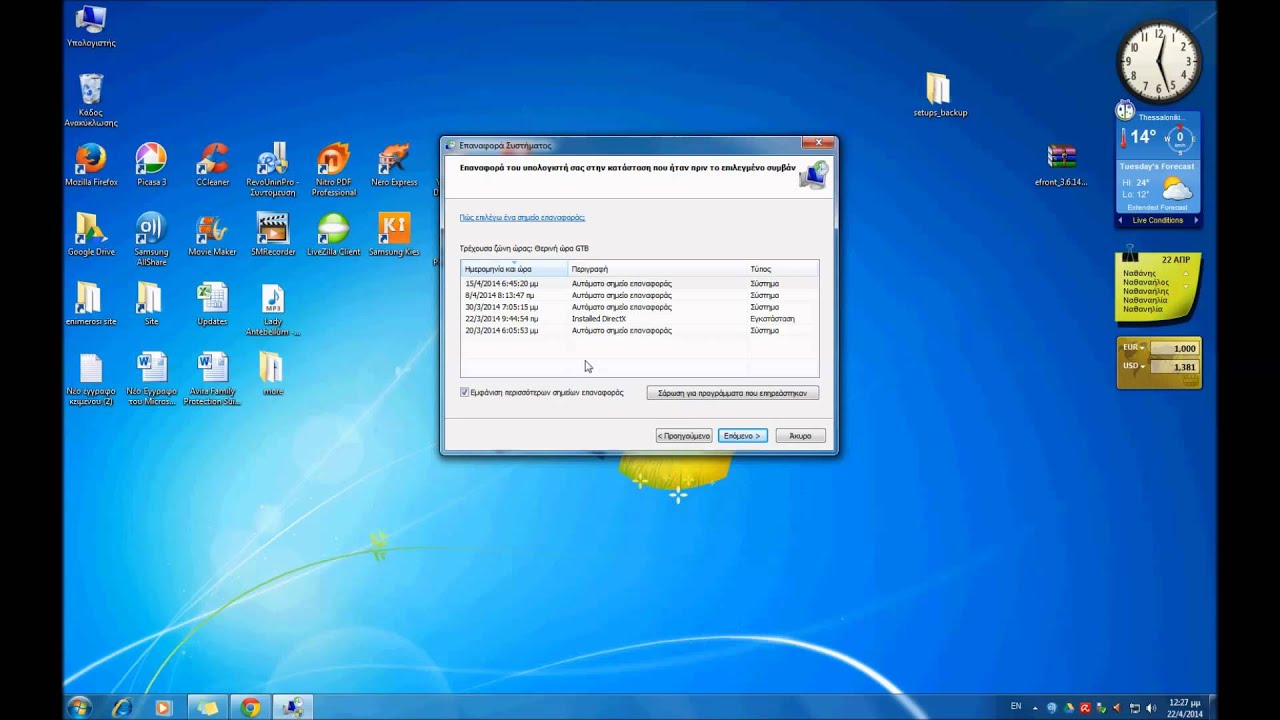Launch Google Chrome from the taskbar

pyautogui.click(x=250, y=708)
